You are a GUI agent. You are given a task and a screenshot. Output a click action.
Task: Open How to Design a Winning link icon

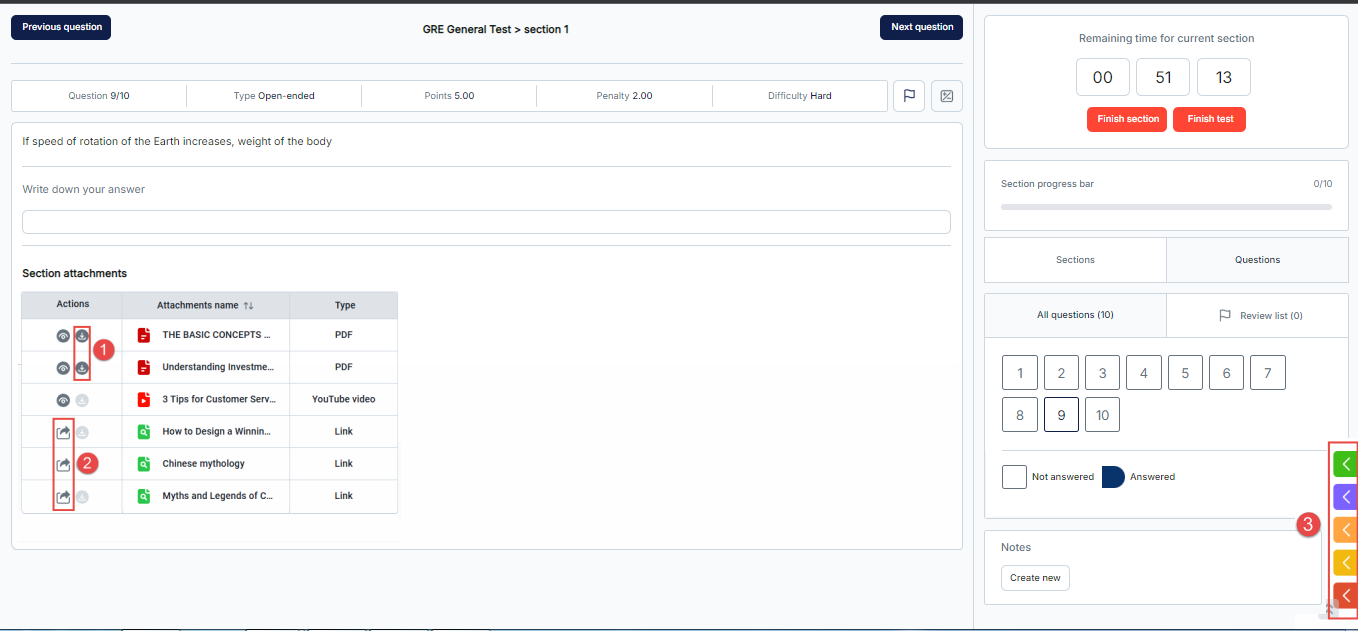(x=63, y=432)
